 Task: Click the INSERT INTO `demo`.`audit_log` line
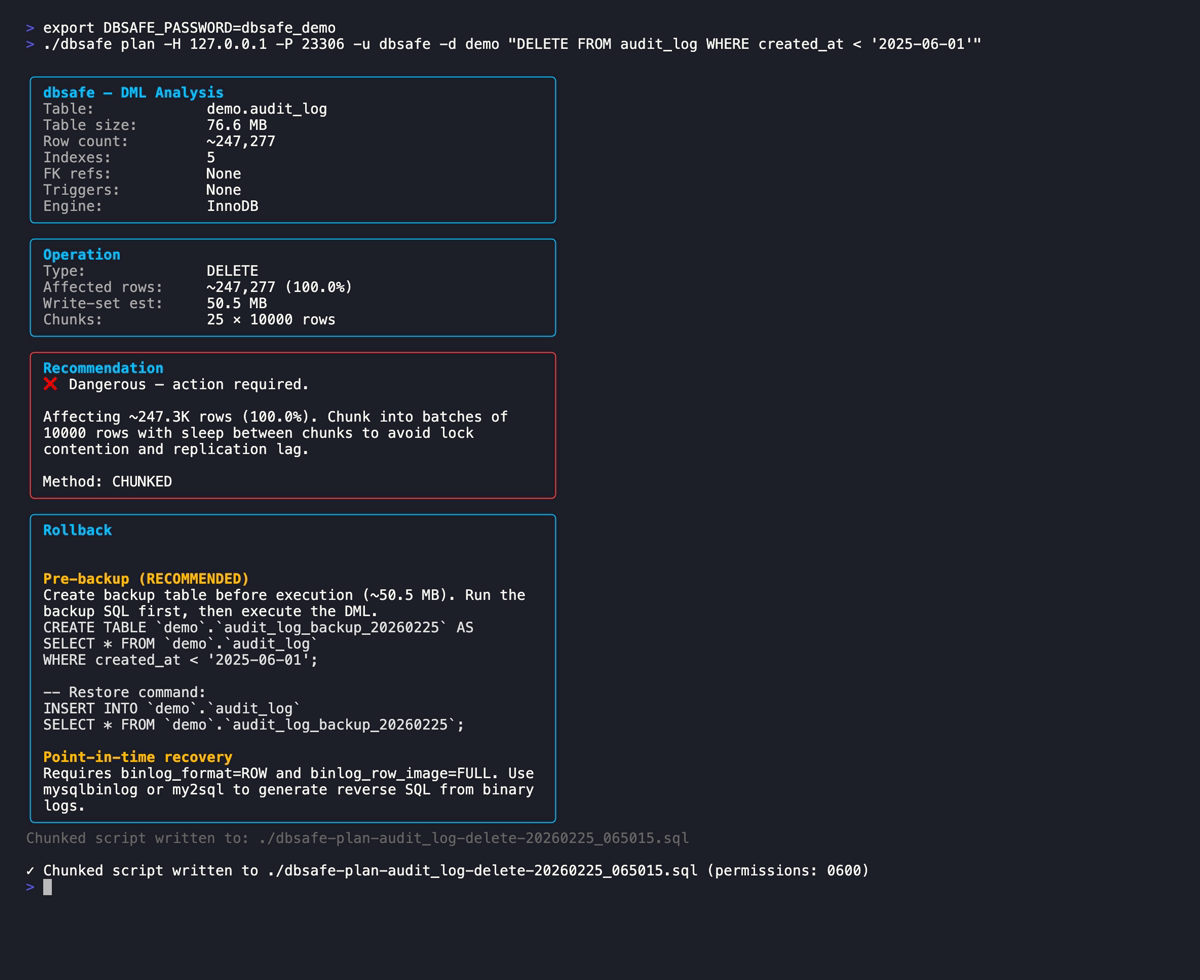coord(172,708)
